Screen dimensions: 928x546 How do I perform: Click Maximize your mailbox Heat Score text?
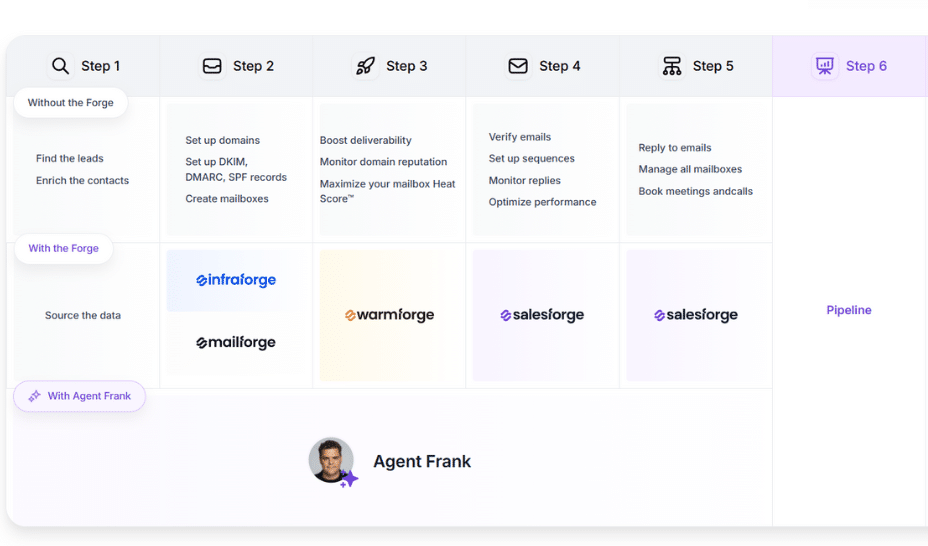point(387,191)
